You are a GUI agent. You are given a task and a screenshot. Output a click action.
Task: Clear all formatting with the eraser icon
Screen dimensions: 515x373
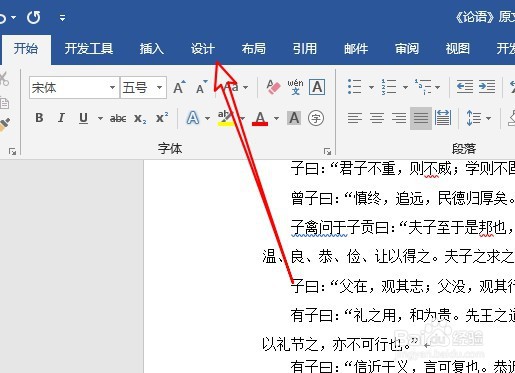(273, 87)
